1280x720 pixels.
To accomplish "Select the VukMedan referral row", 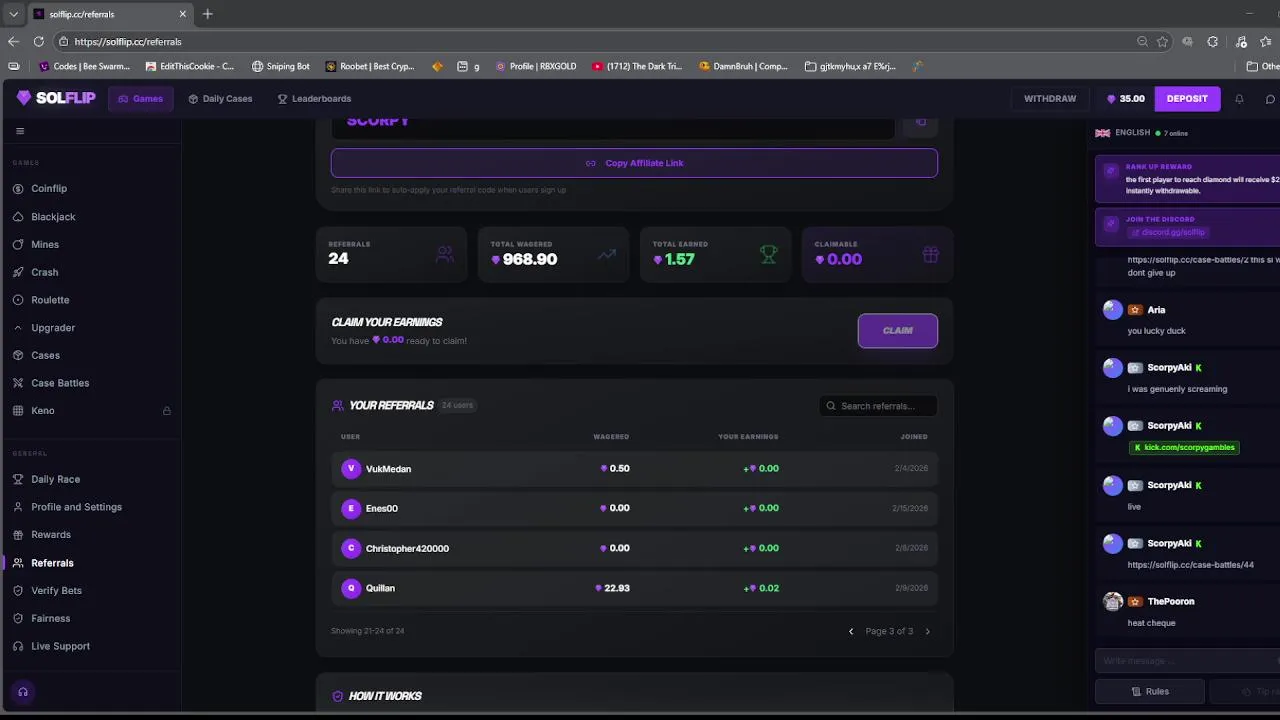I will [634, 469].
